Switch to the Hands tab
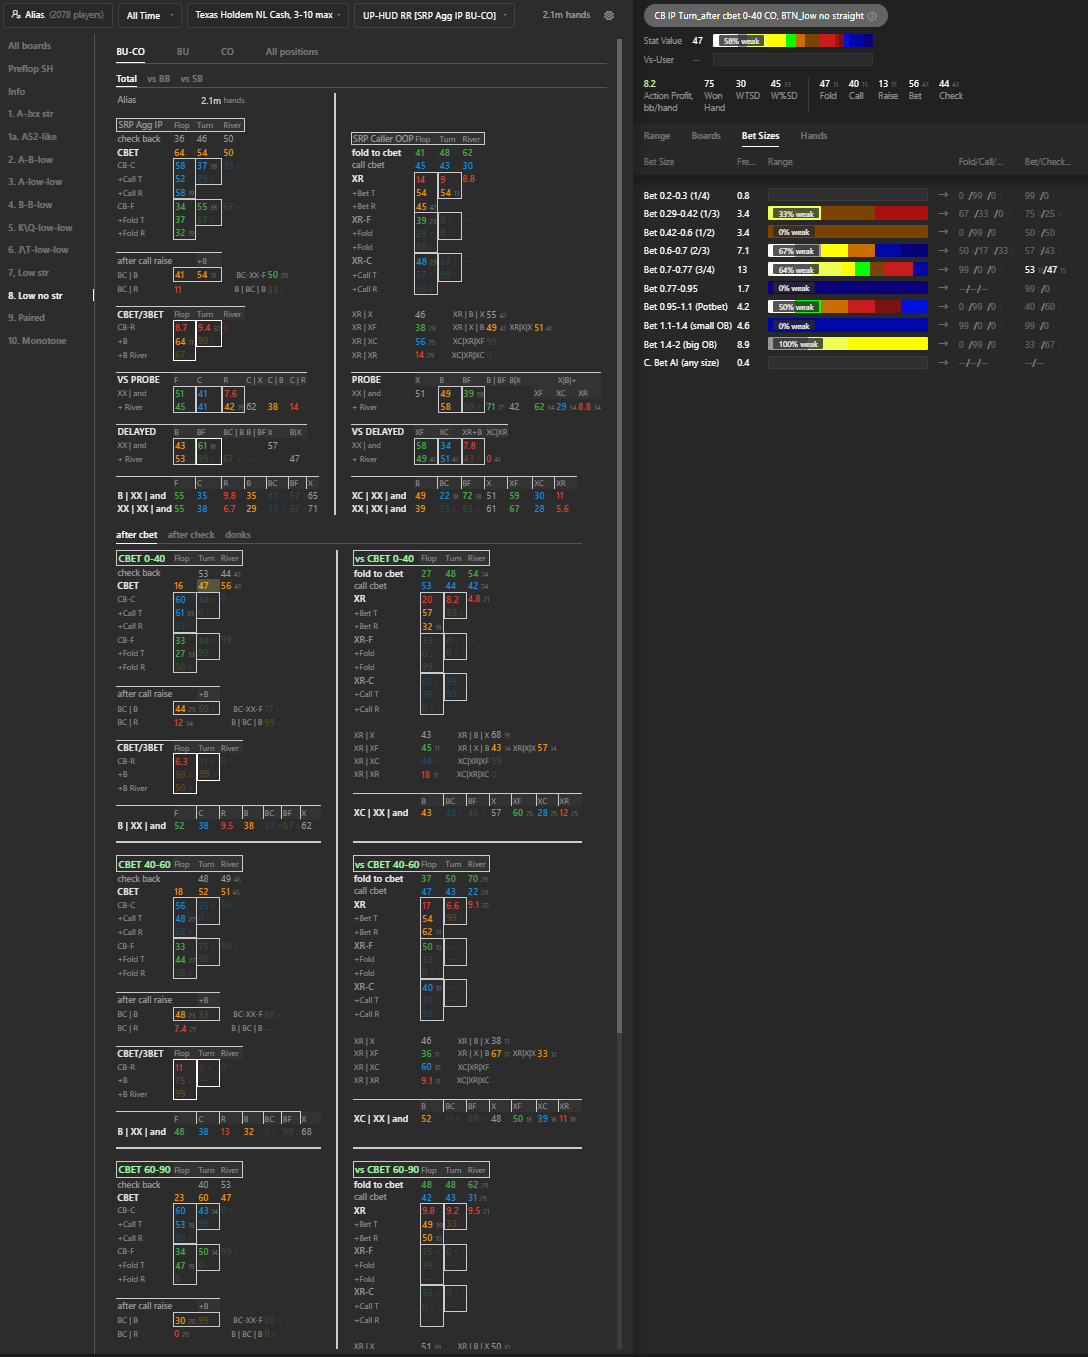The width and height of the screenshot is (1088, 1357). (814, 136)
